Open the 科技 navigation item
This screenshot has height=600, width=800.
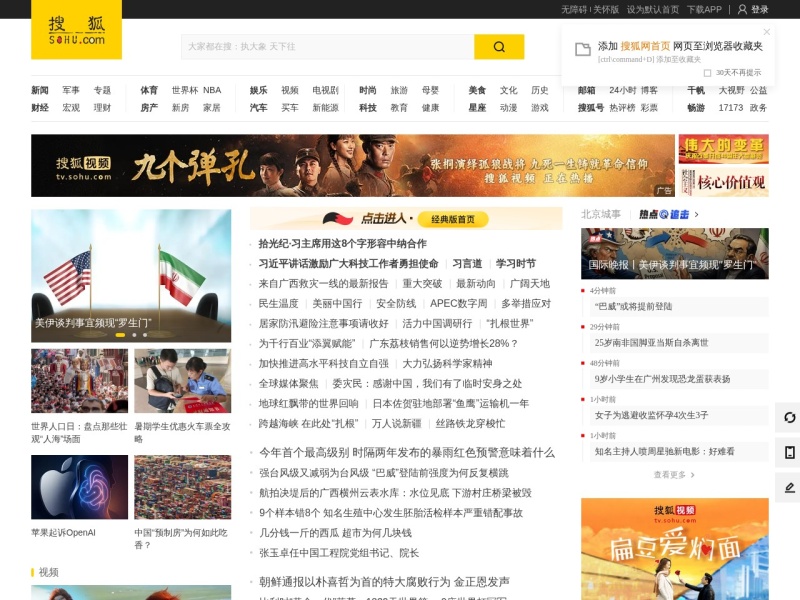tap(367, 108)
